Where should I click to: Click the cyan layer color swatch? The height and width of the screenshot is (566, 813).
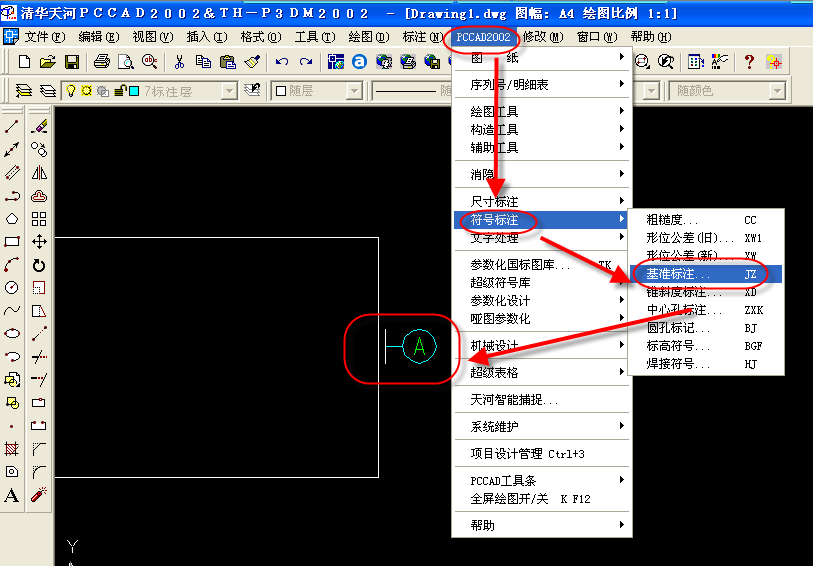point(134,92)
